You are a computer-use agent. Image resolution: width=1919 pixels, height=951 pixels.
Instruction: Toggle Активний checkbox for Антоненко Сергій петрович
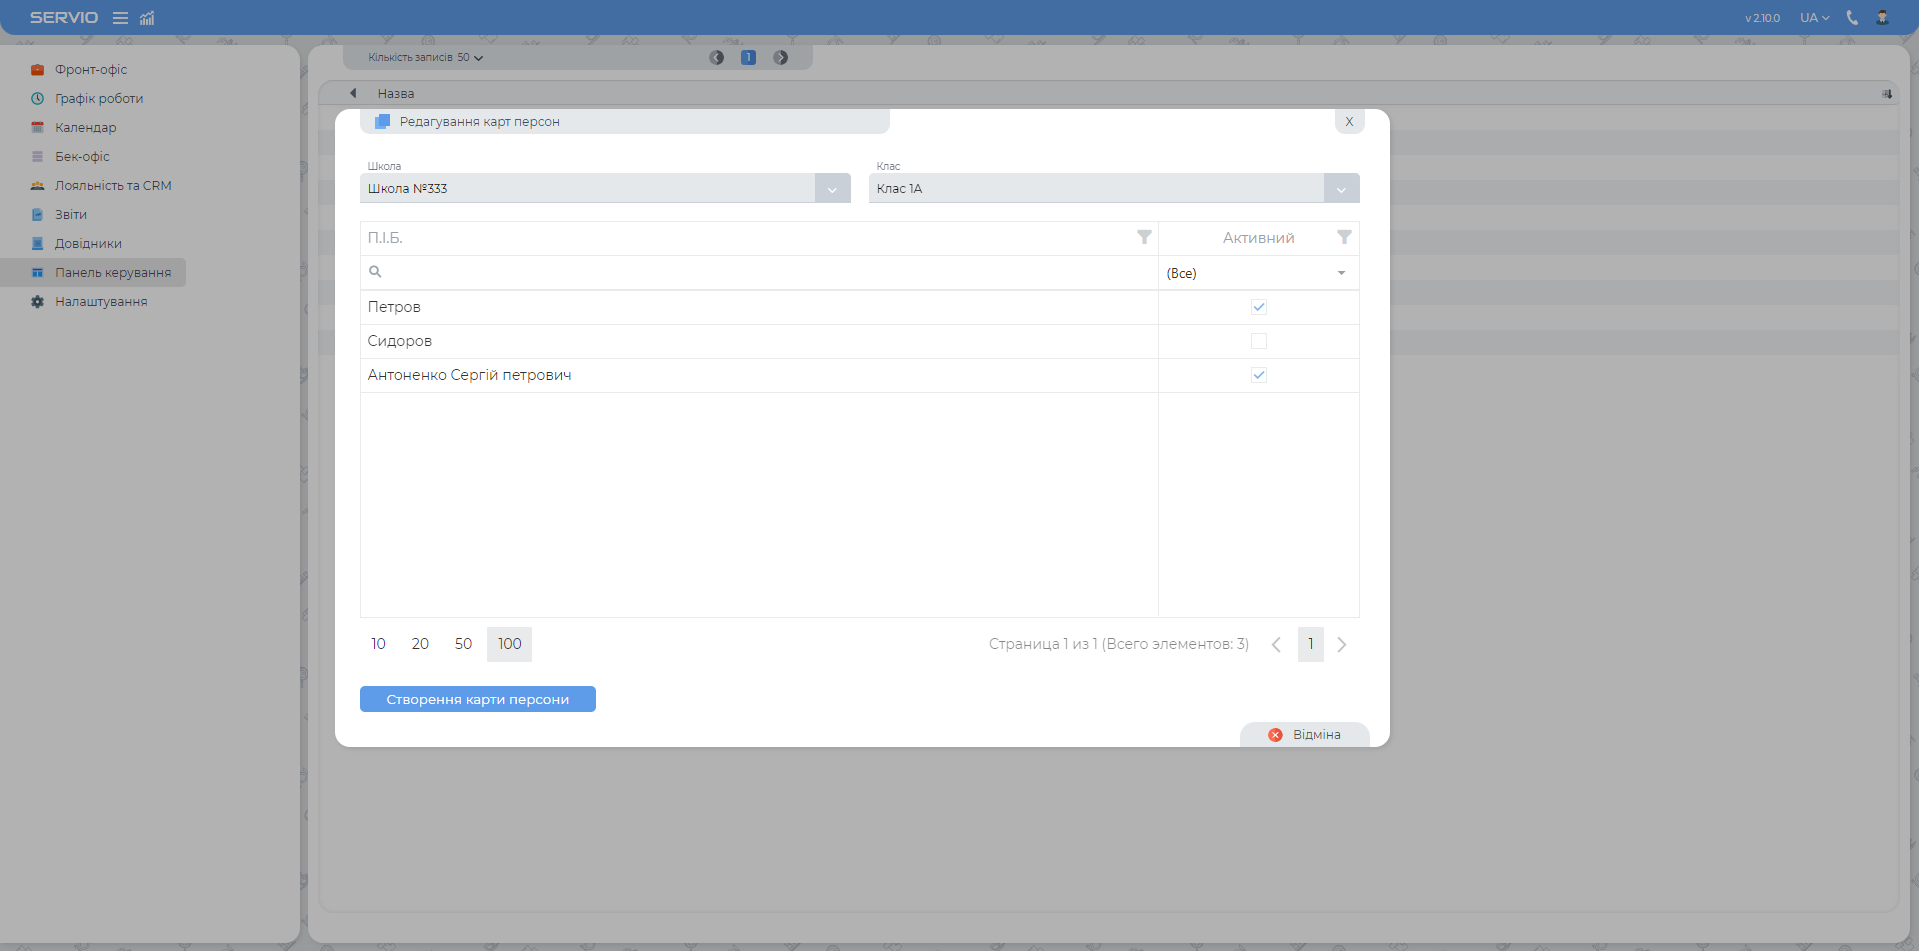(1258, 375)
